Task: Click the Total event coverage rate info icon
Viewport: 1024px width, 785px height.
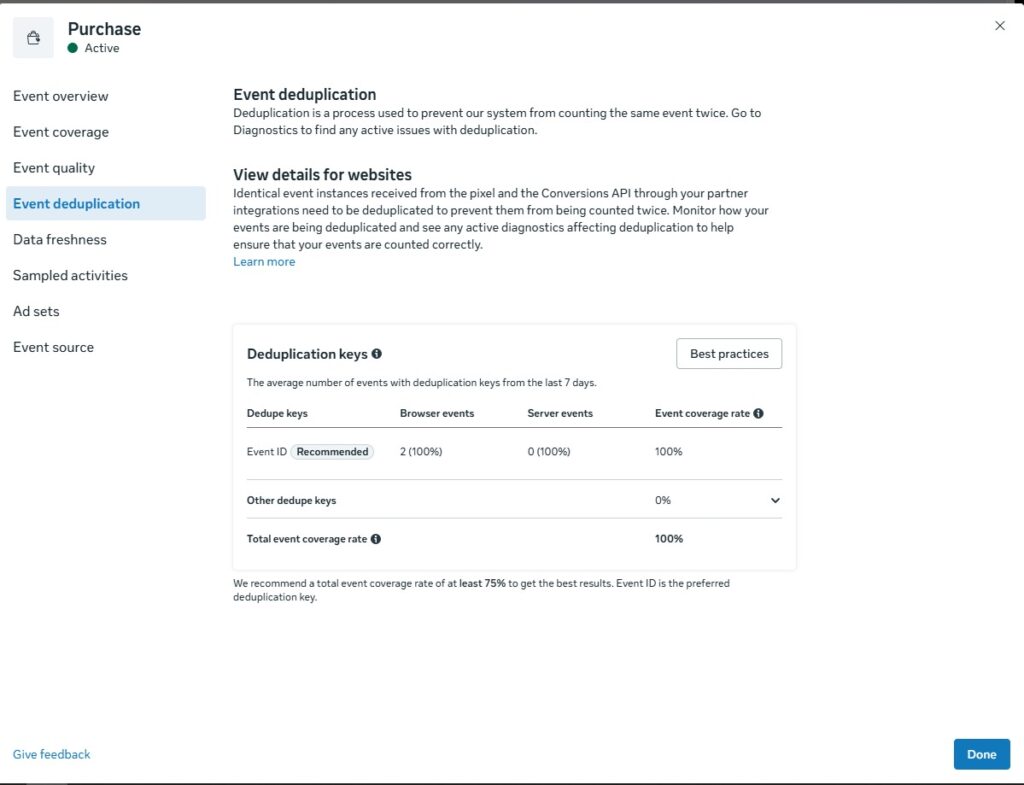Action: click(x=376, y=539)
